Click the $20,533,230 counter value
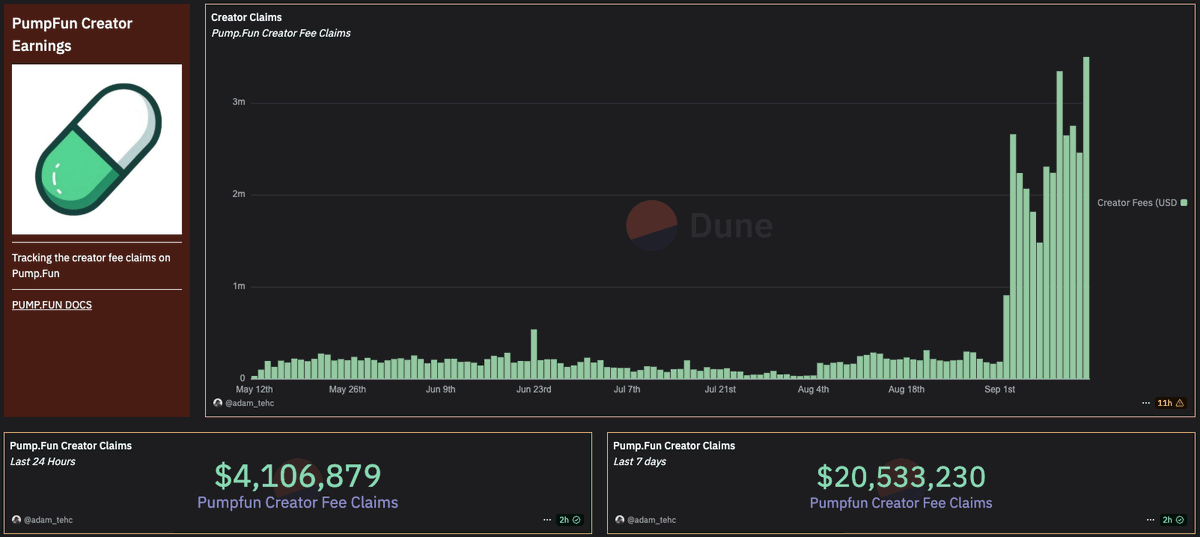 pyautogui.click(x=901, y=476)
